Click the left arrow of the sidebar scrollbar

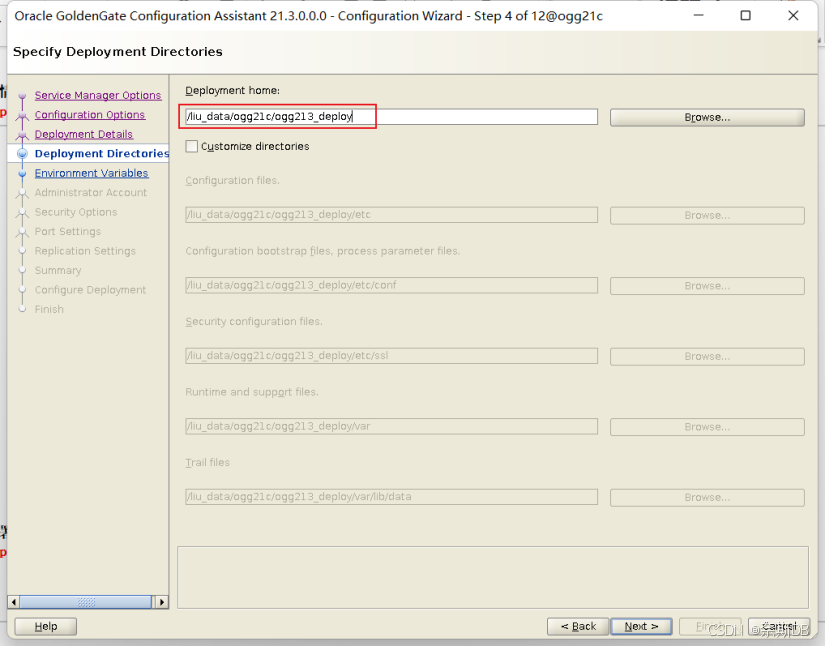coord(14,602)
